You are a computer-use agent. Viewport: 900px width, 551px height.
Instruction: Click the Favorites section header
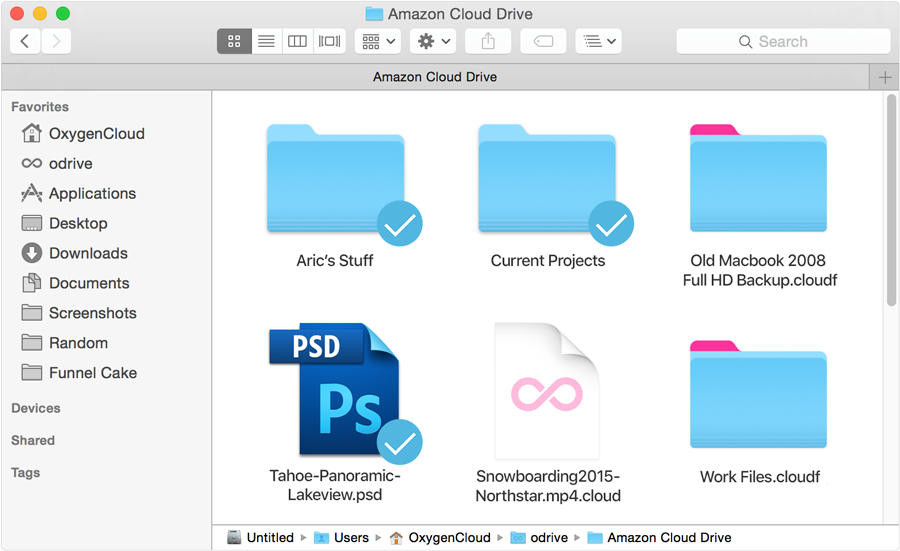tap(40, 107)
